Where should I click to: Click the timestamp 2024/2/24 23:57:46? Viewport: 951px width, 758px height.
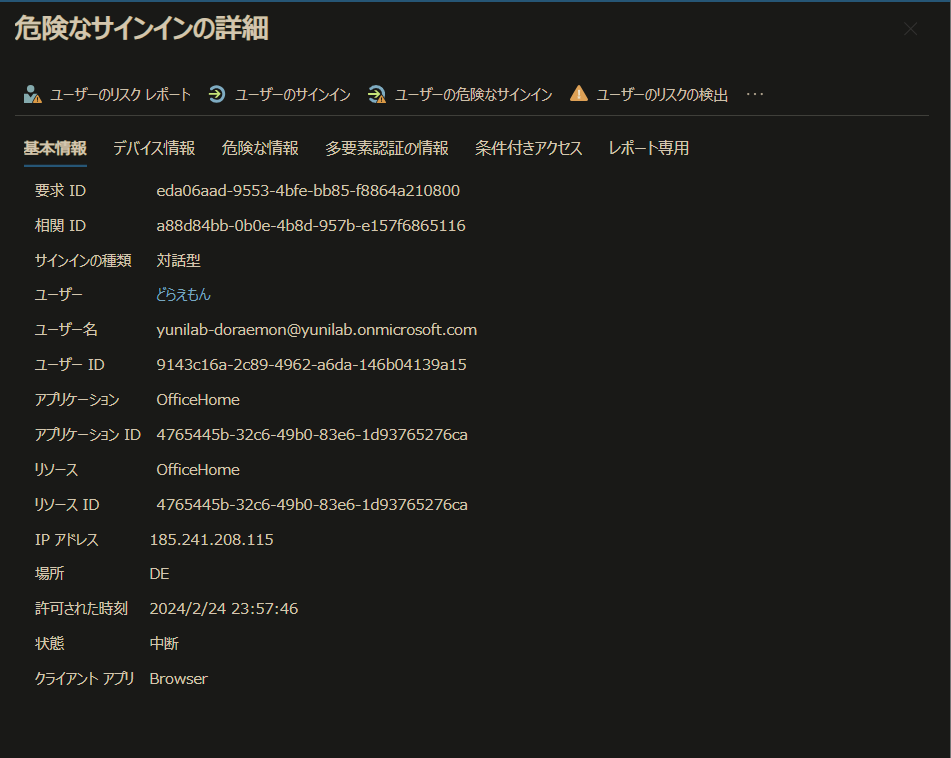tap(224, 609)
